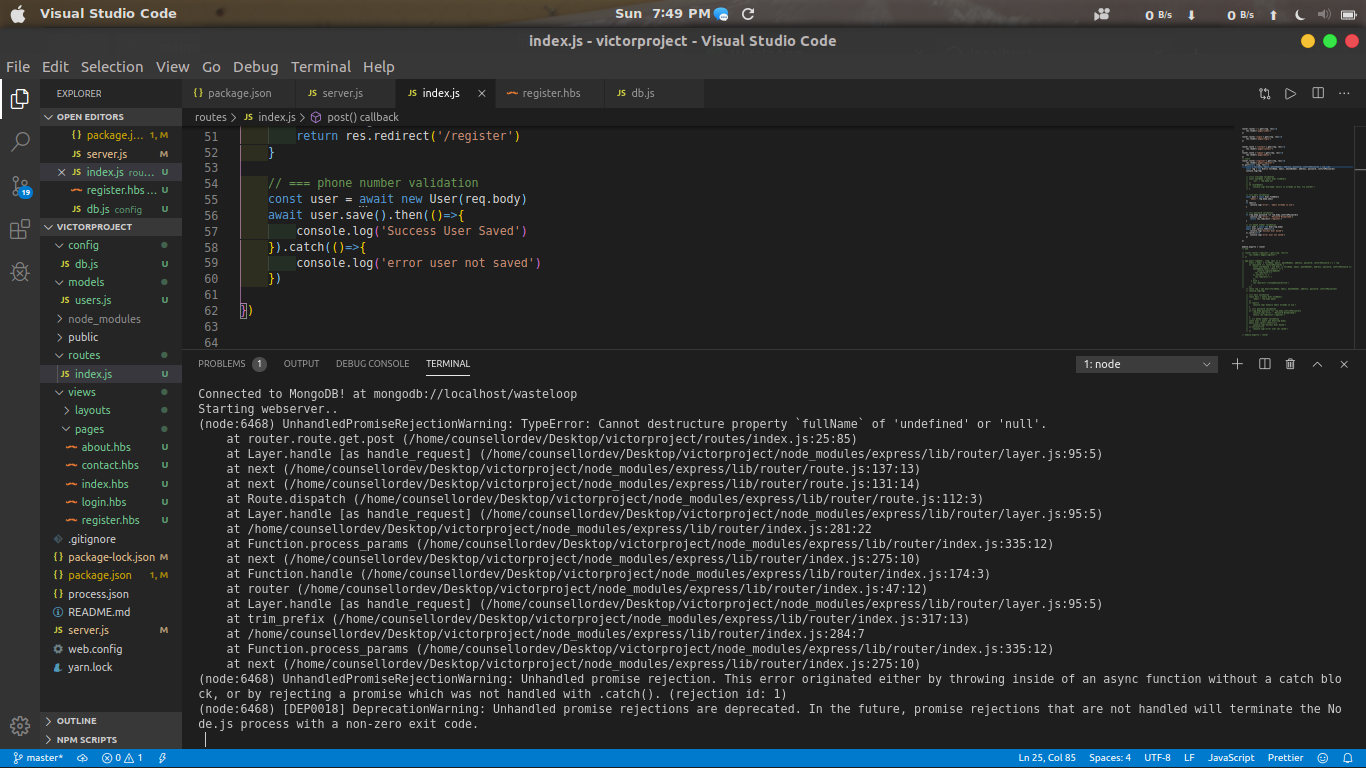Close the index.js editor tab
This screenshot has width=1366, height=768.
[x=481, y=93]
